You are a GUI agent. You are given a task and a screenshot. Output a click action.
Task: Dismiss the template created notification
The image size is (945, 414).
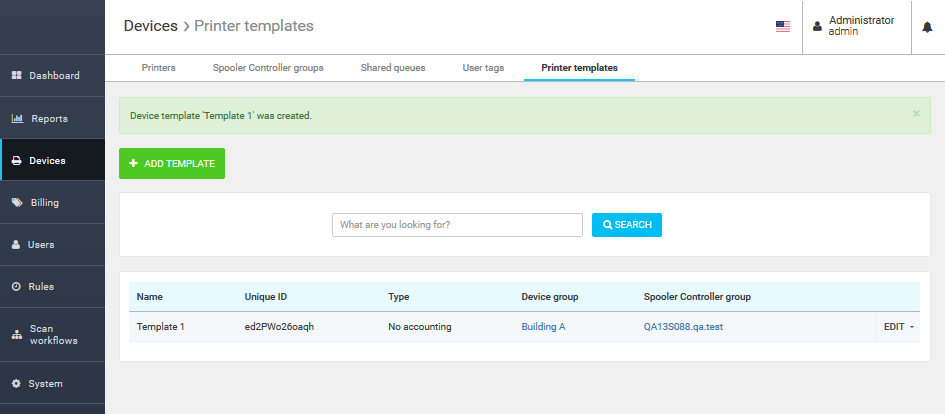click(x=916, y=114)
